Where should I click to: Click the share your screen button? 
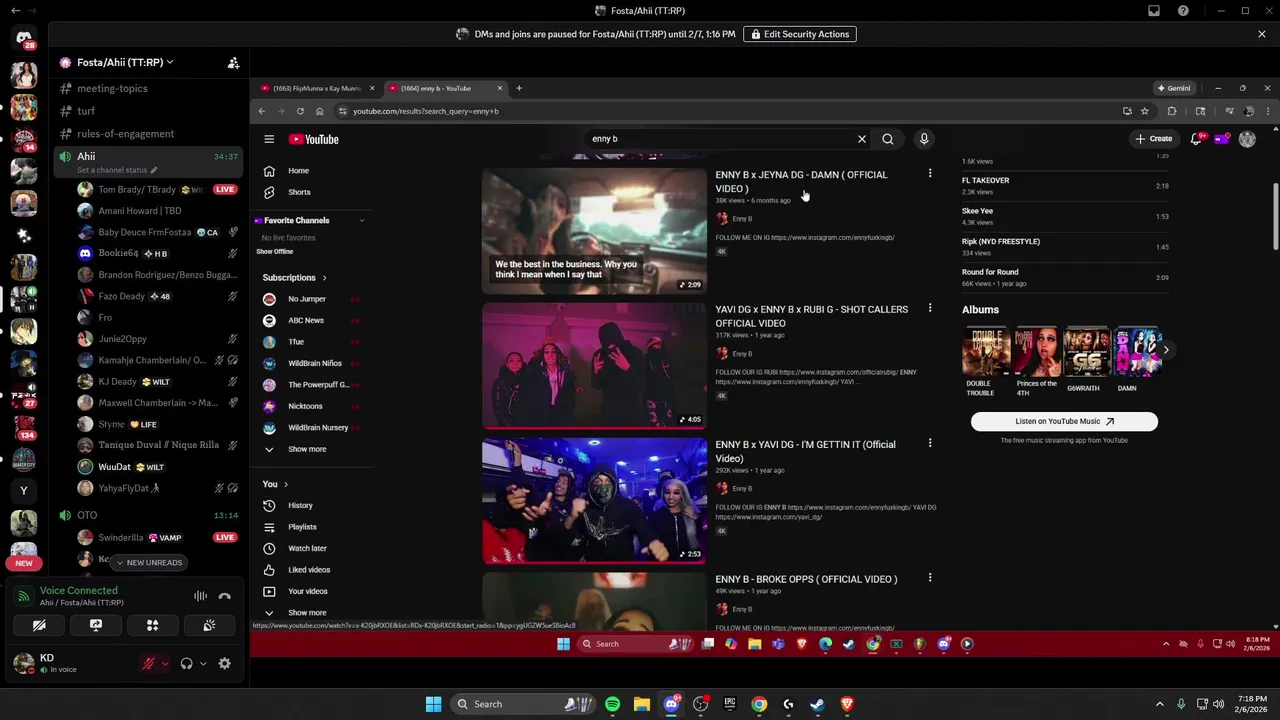(96, 625)
